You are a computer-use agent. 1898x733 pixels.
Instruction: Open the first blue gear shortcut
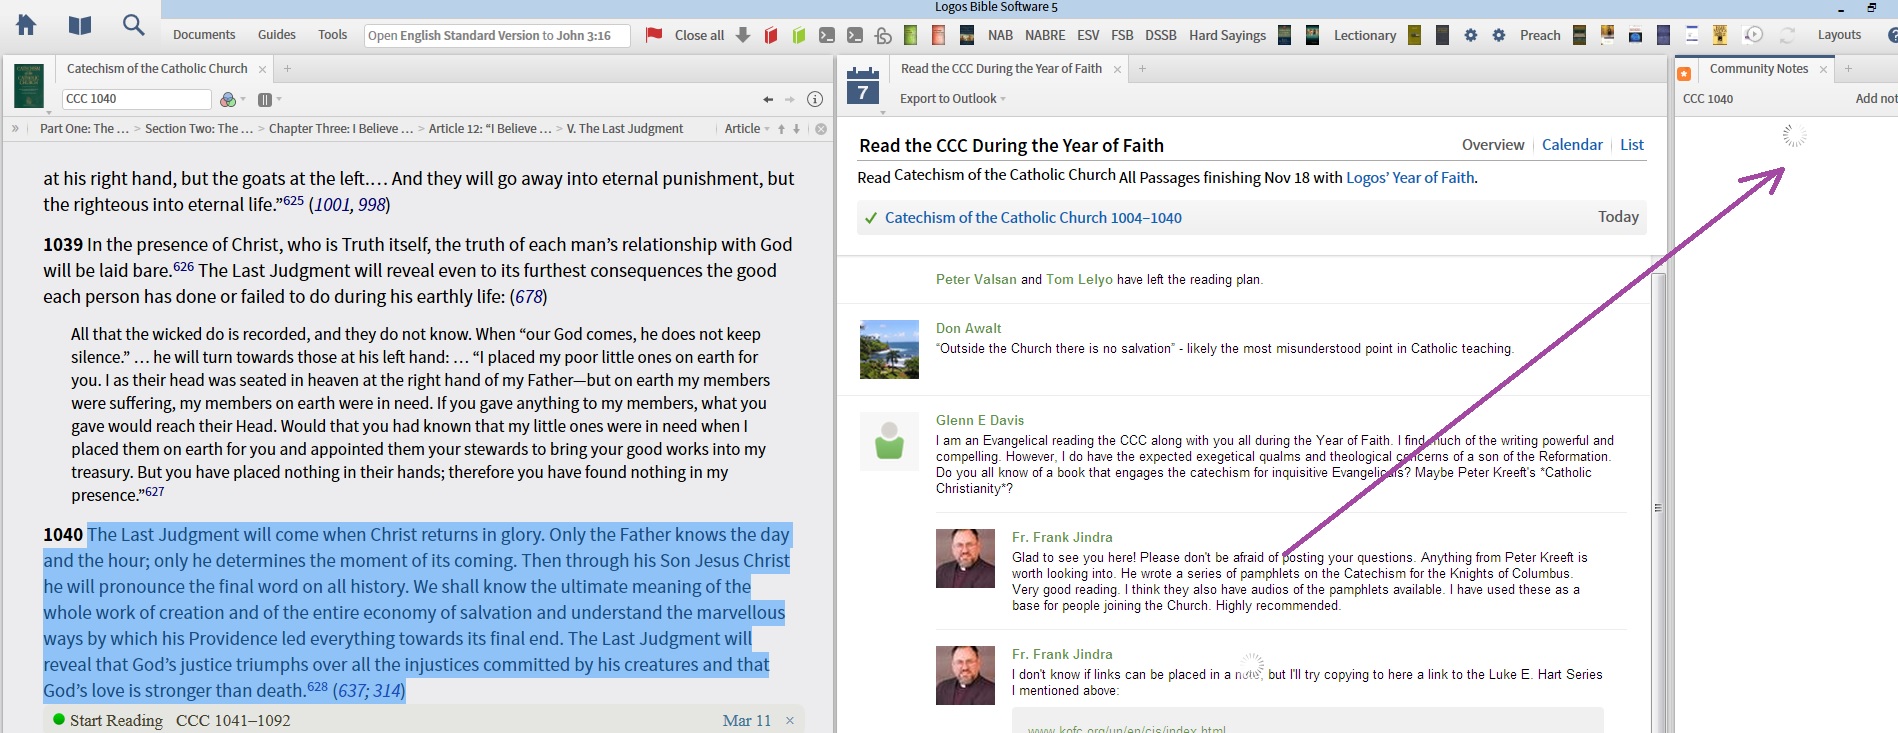(1471, 35)
